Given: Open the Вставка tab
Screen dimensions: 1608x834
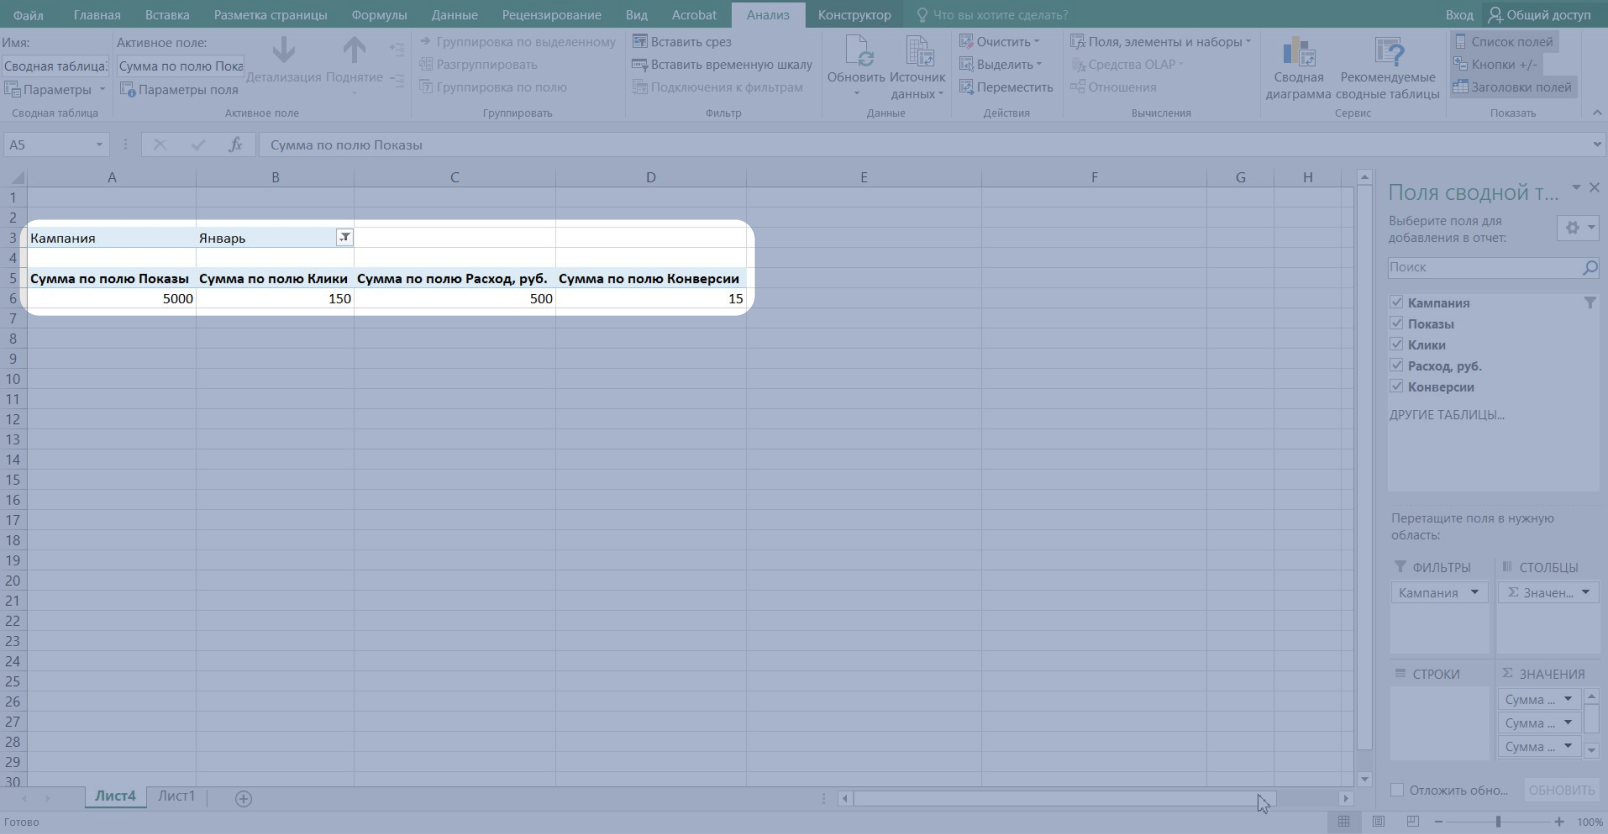Looking at the screenshot, I should pyautogui.click(x=167, y=15).
